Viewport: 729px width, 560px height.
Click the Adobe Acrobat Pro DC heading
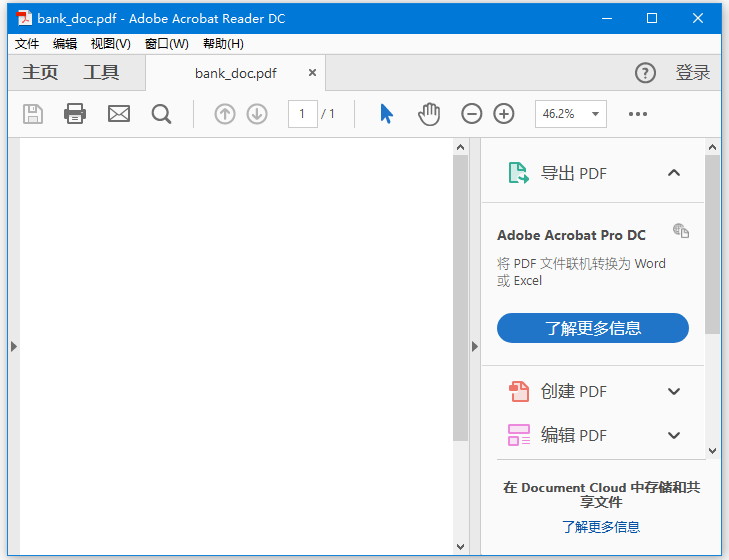571,235
